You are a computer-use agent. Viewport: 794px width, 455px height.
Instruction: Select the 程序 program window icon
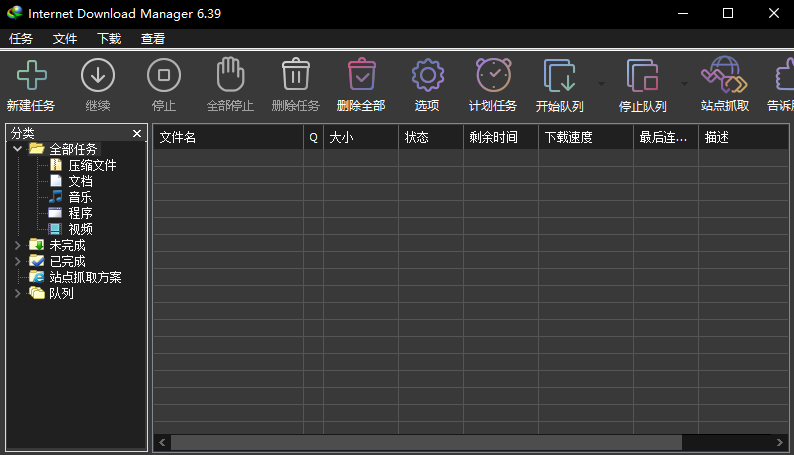(x=55, y=213)
